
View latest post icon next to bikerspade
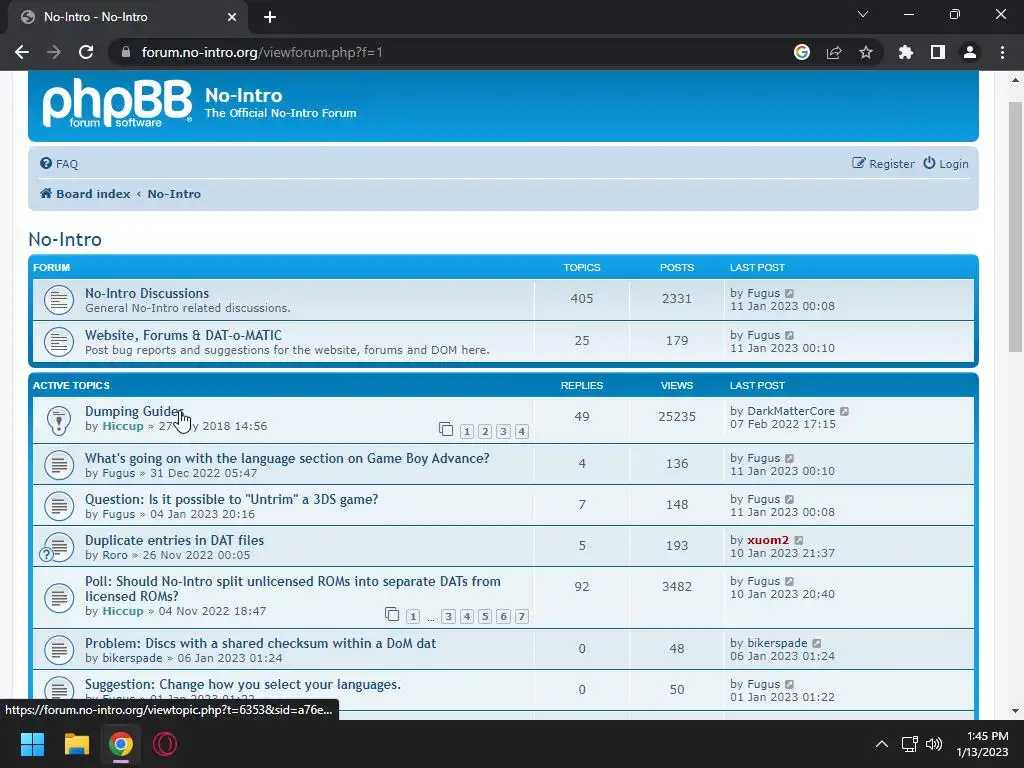coord(817,643)
